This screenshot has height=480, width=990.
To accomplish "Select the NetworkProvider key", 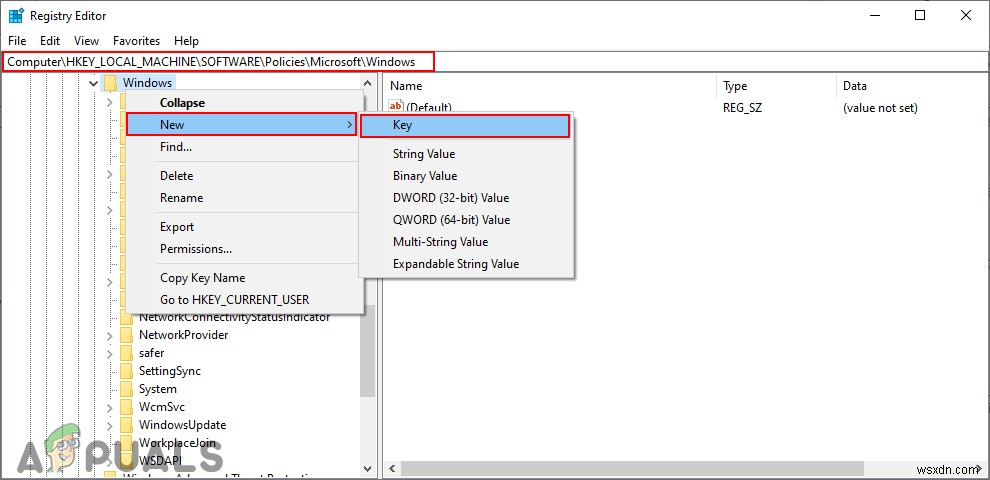I will click(x=184, y=335).
